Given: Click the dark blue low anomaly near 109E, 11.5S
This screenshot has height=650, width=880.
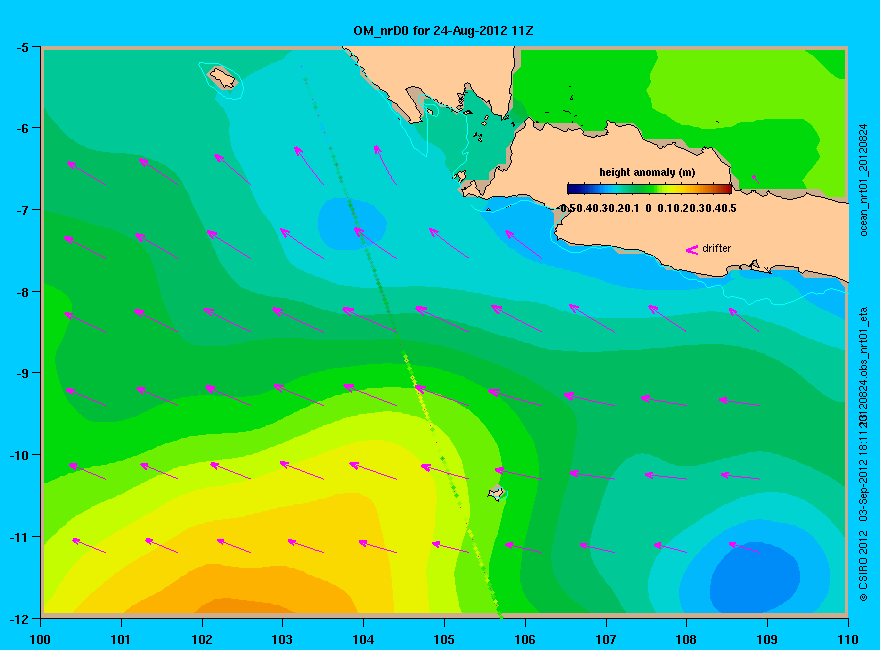Looking at the screenshot, I should 755,578.
